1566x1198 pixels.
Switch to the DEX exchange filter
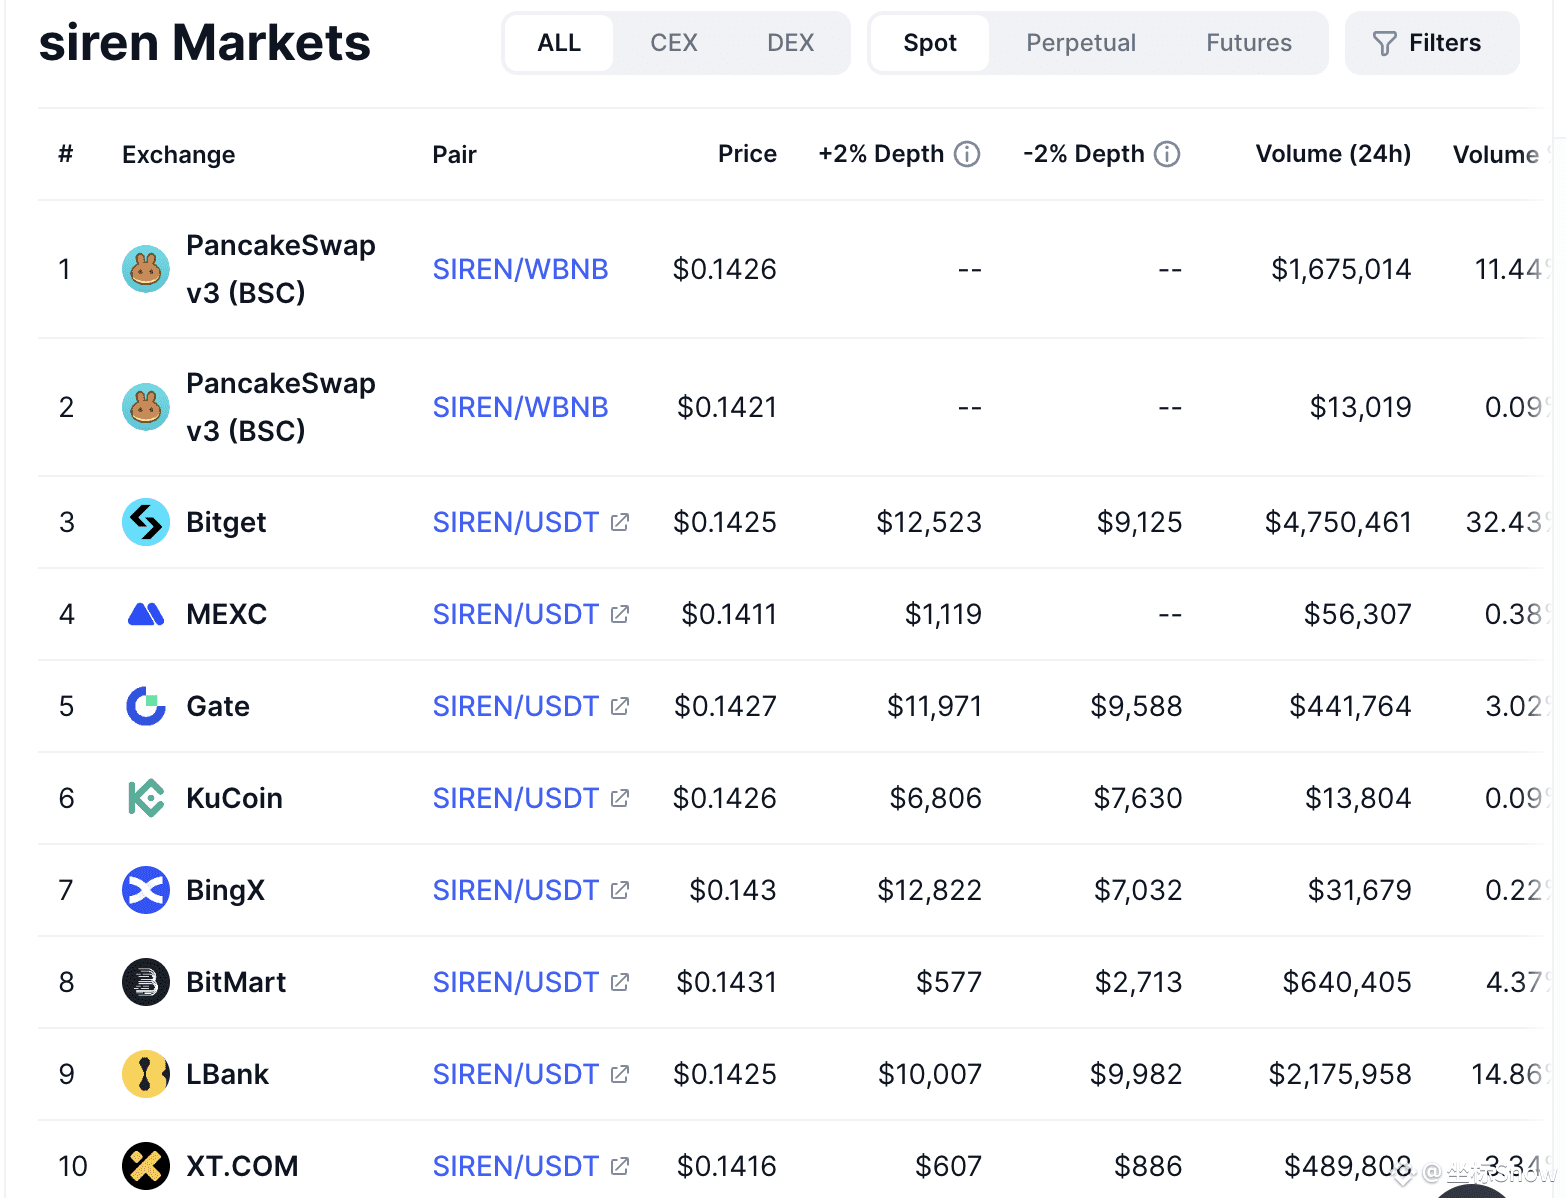click(790, 43)
